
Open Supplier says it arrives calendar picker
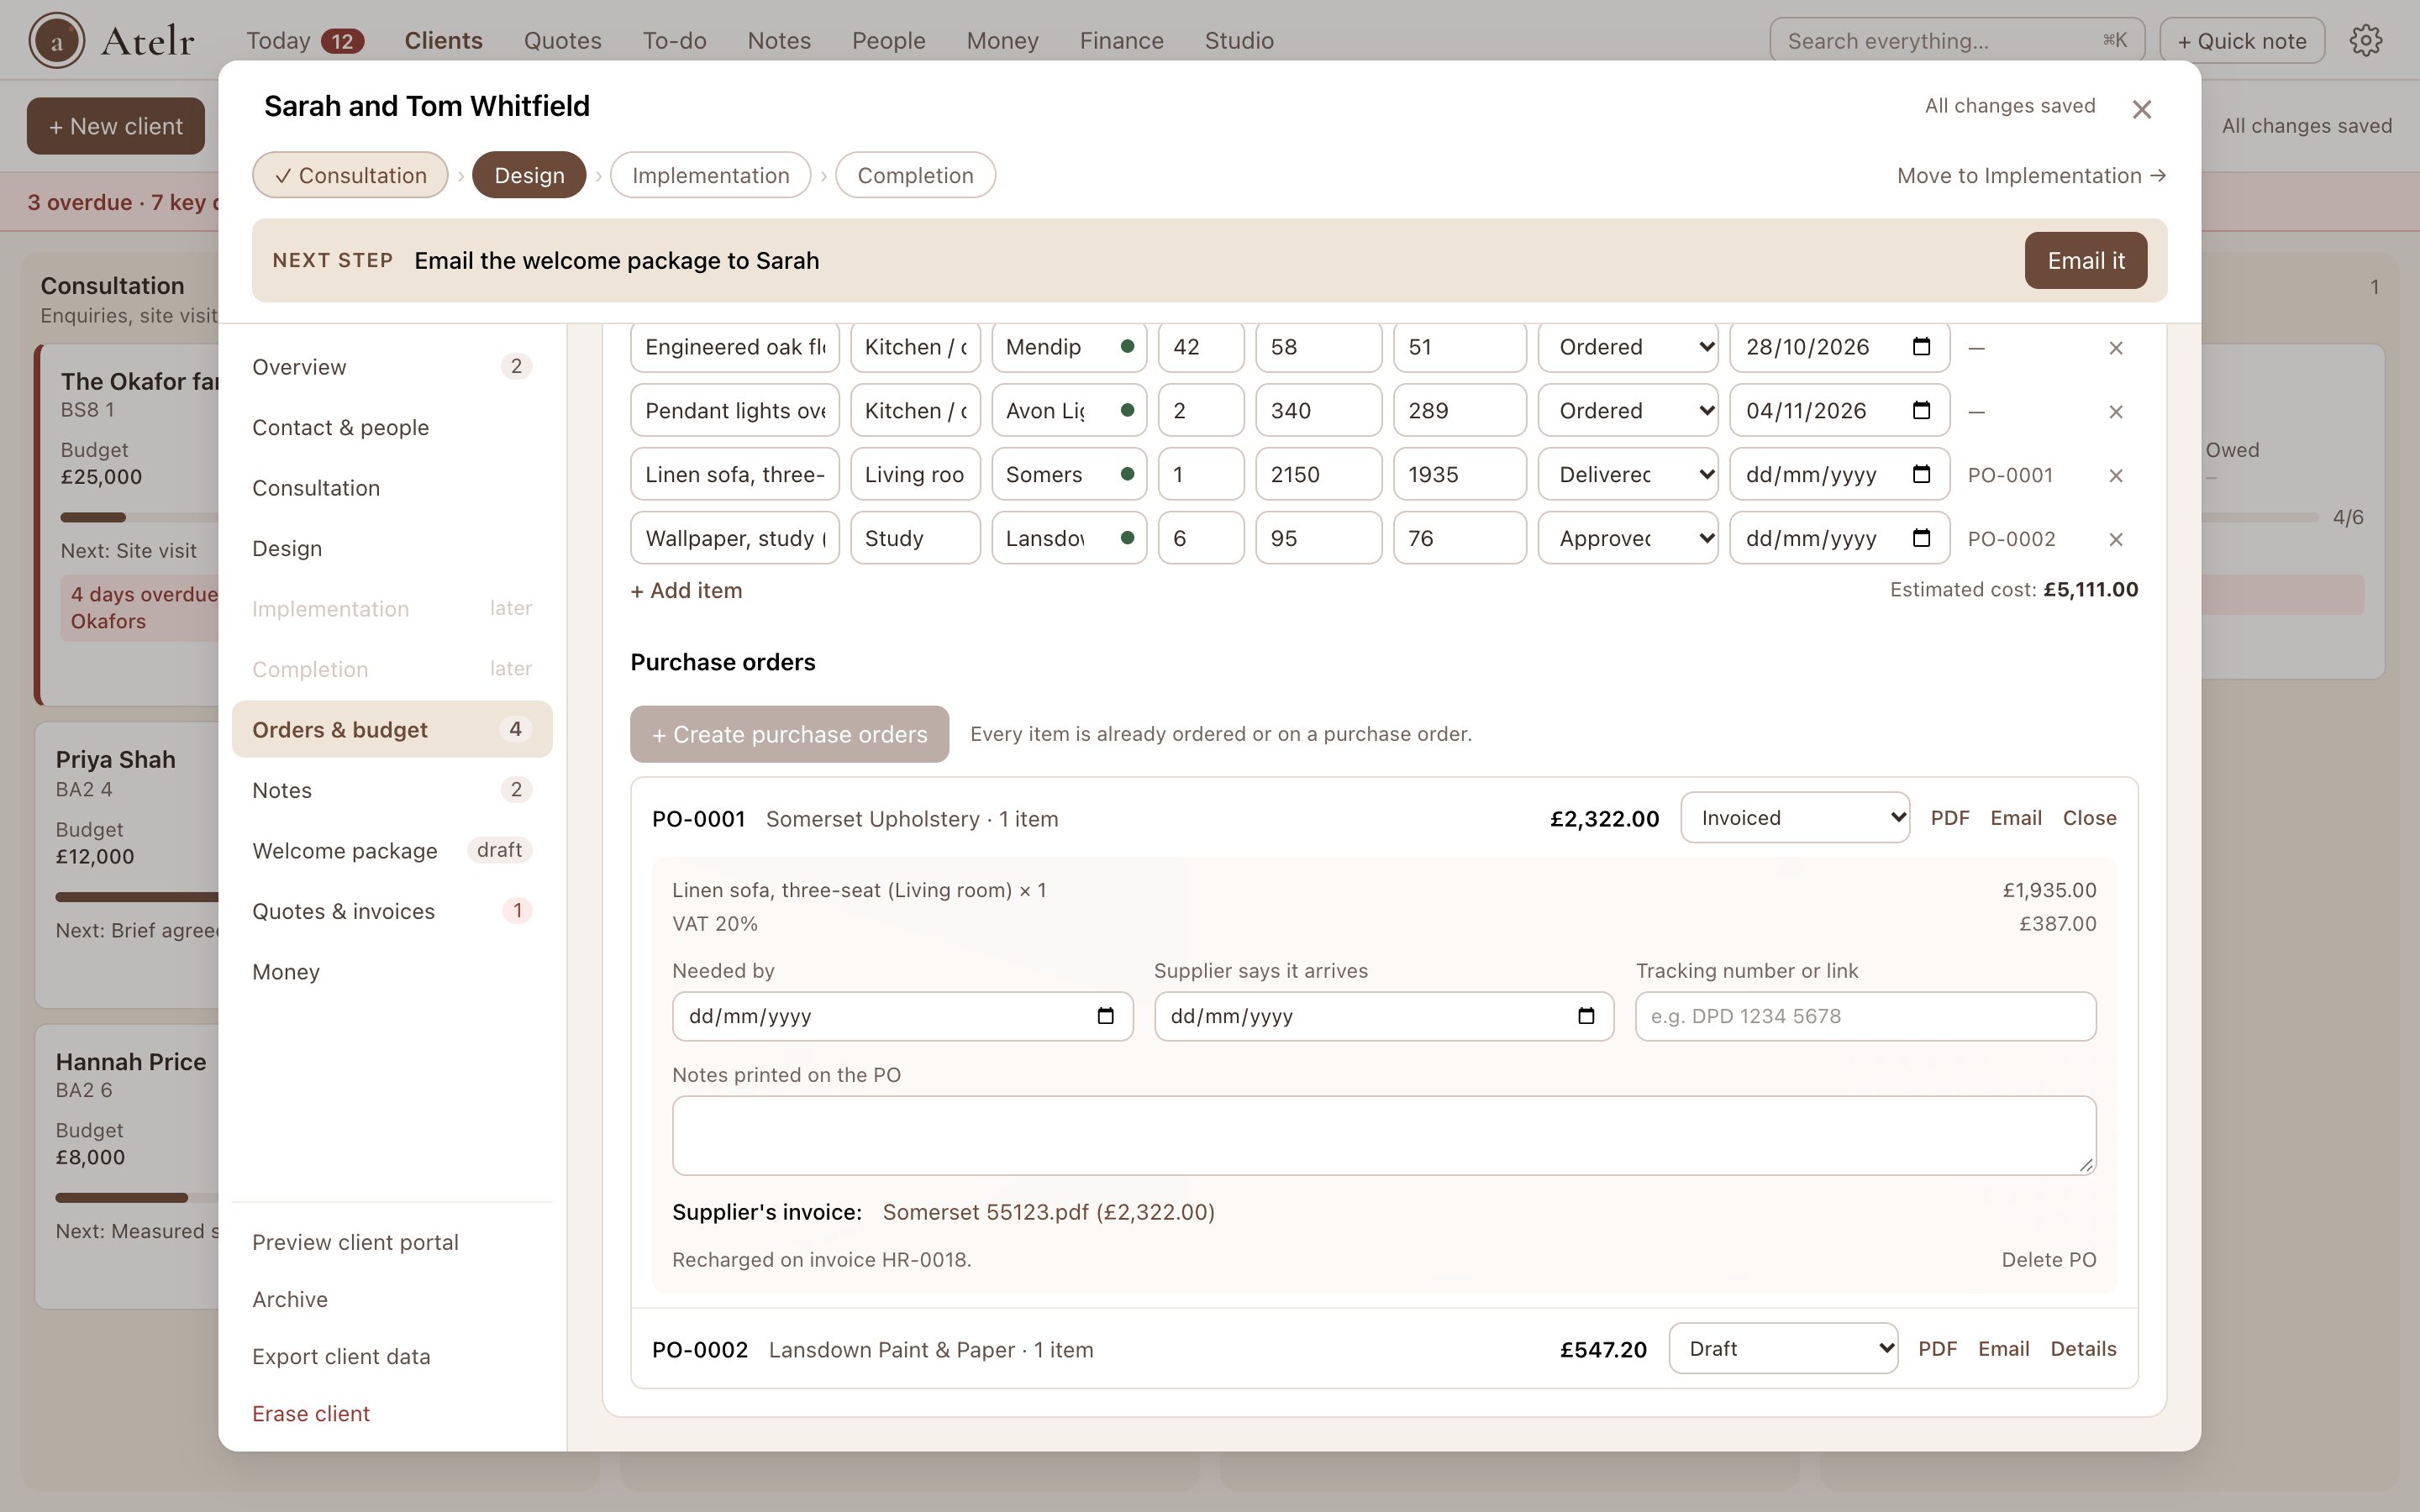click(x=1586, y=1017)
